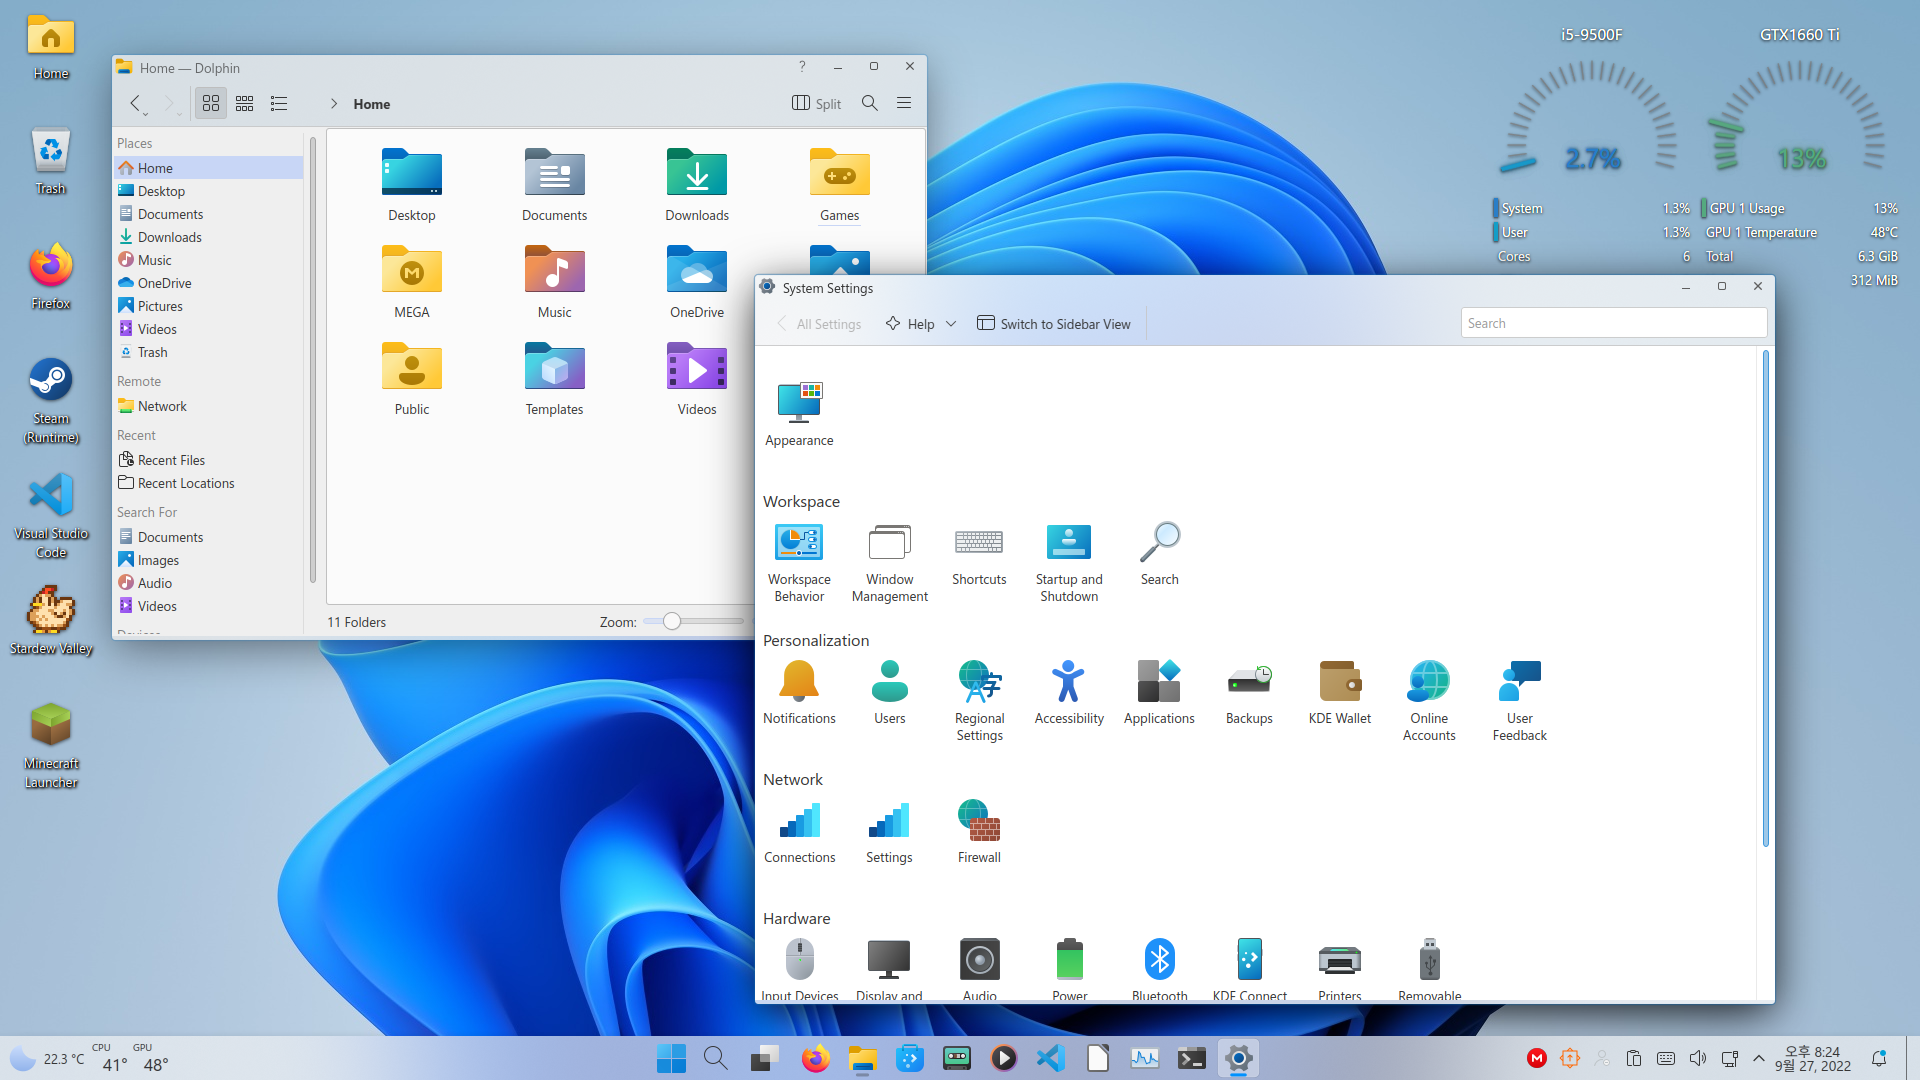The image size is (1920, 1080).
Task: Open User Feedback settings
Action: click(1519, 700)
